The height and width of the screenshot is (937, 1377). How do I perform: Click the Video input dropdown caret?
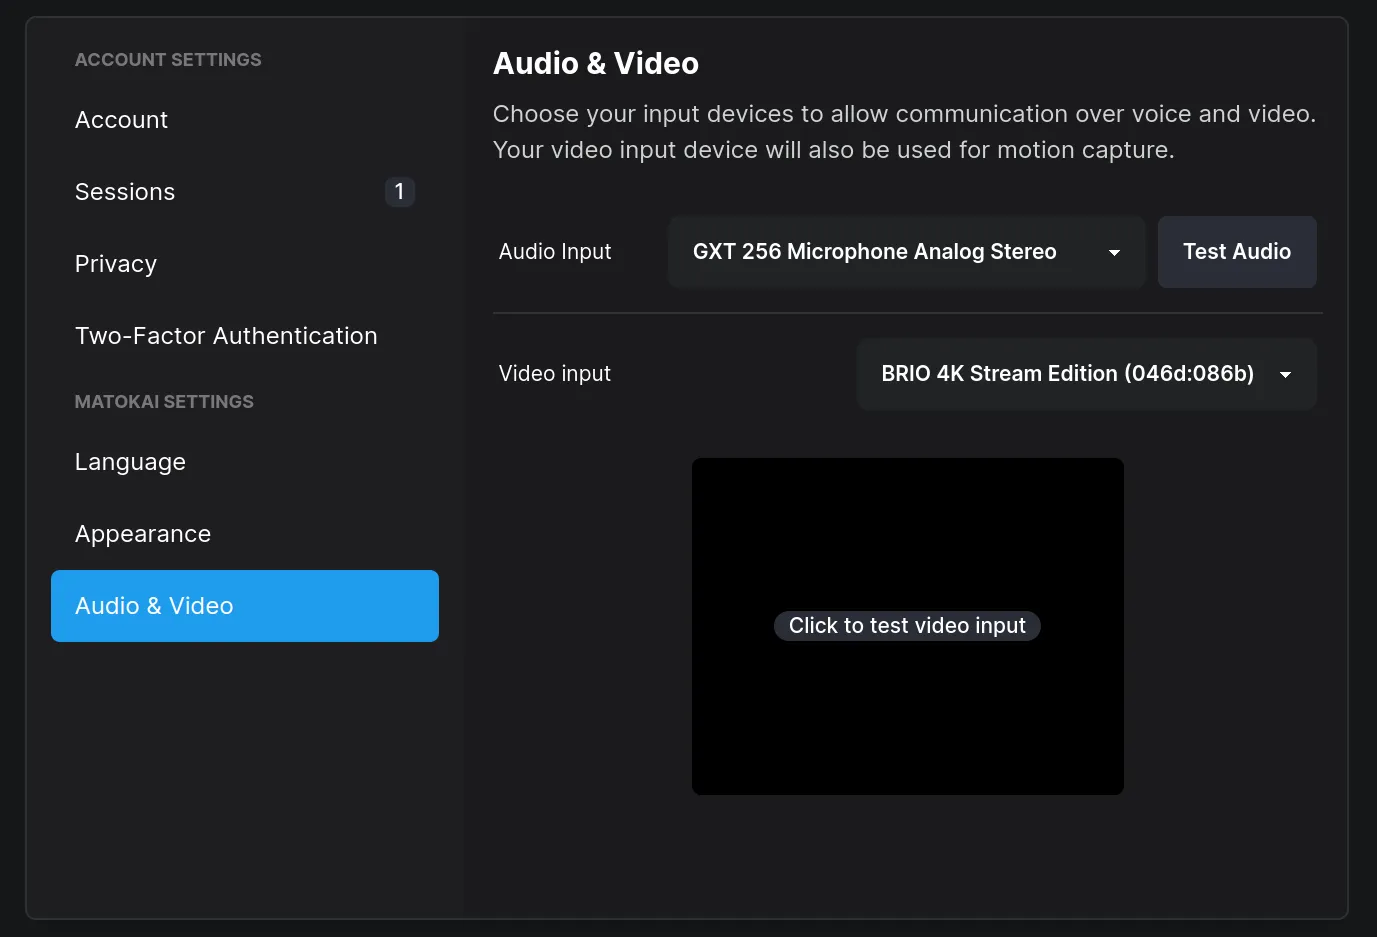[1286, 375]
